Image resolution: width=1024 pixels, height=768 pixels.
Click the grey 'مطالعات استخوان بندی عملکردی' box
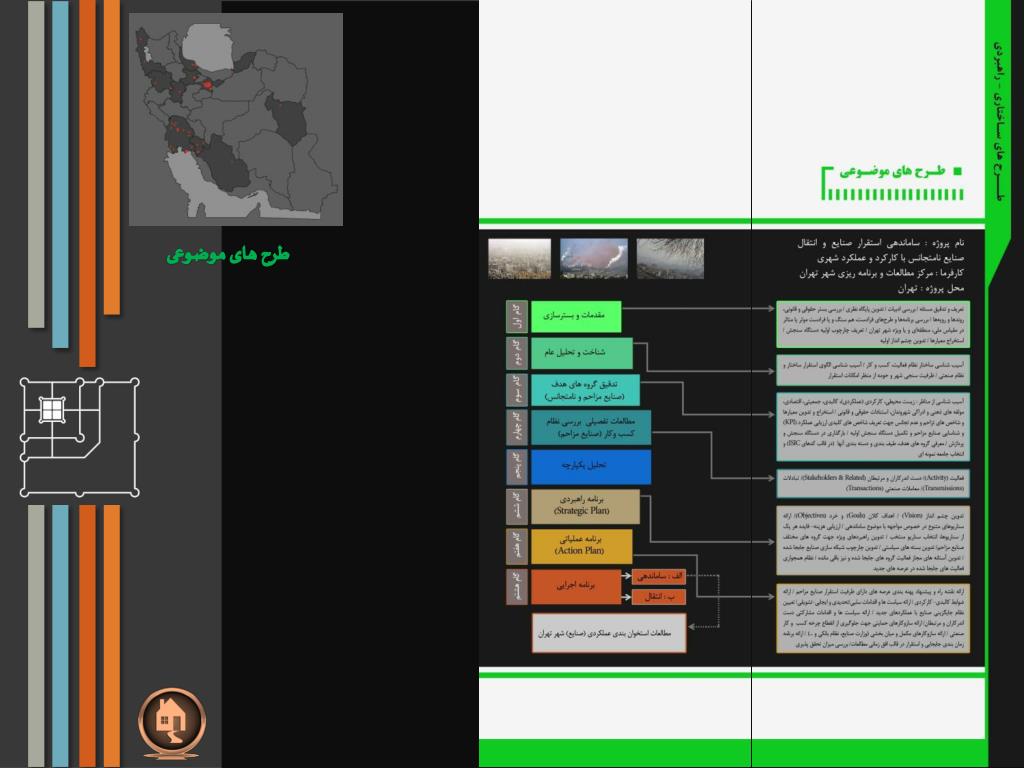[x=609, y=633]
